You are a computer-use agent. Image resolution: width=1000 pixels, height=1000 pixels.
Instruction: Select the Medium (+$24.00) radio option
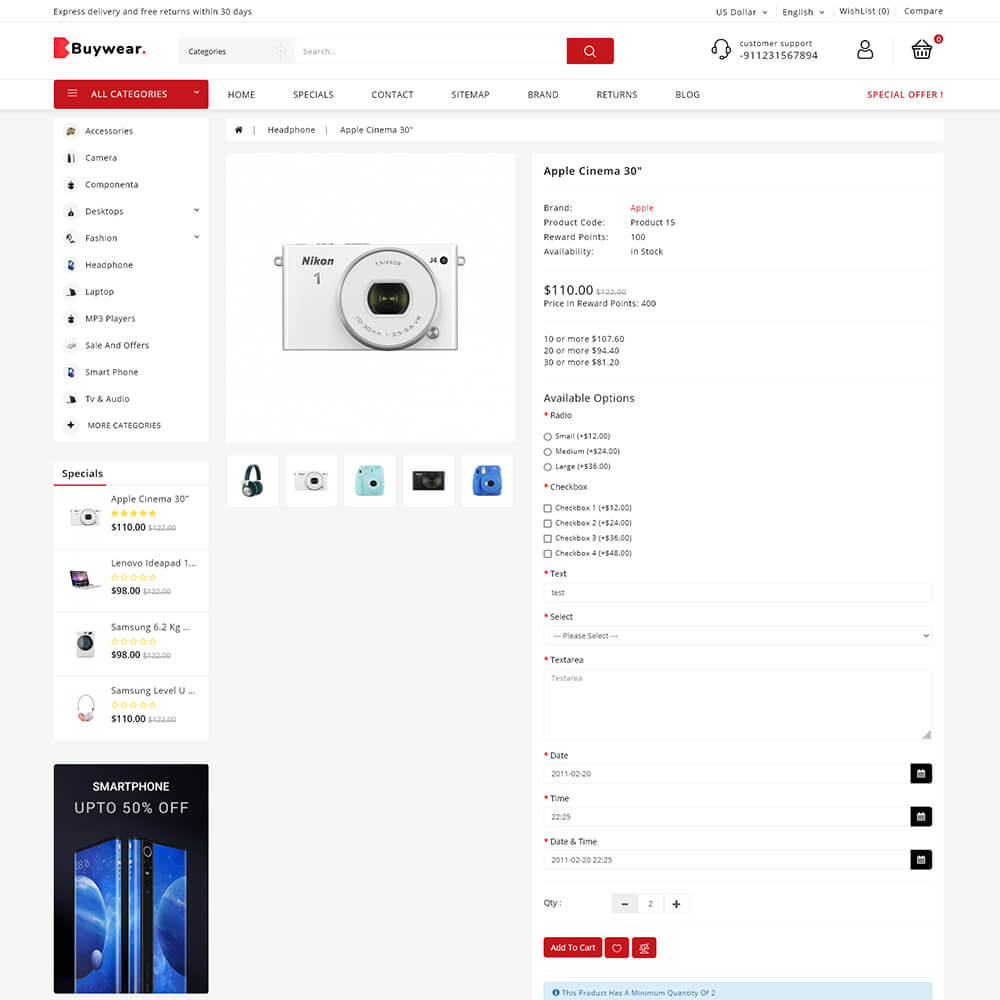(547, 452)
